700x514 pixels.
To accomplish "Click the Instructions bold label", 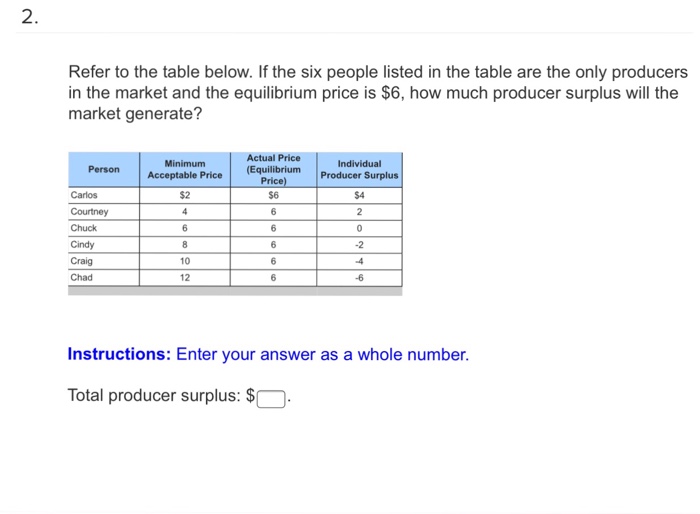I will click(119, 354).
